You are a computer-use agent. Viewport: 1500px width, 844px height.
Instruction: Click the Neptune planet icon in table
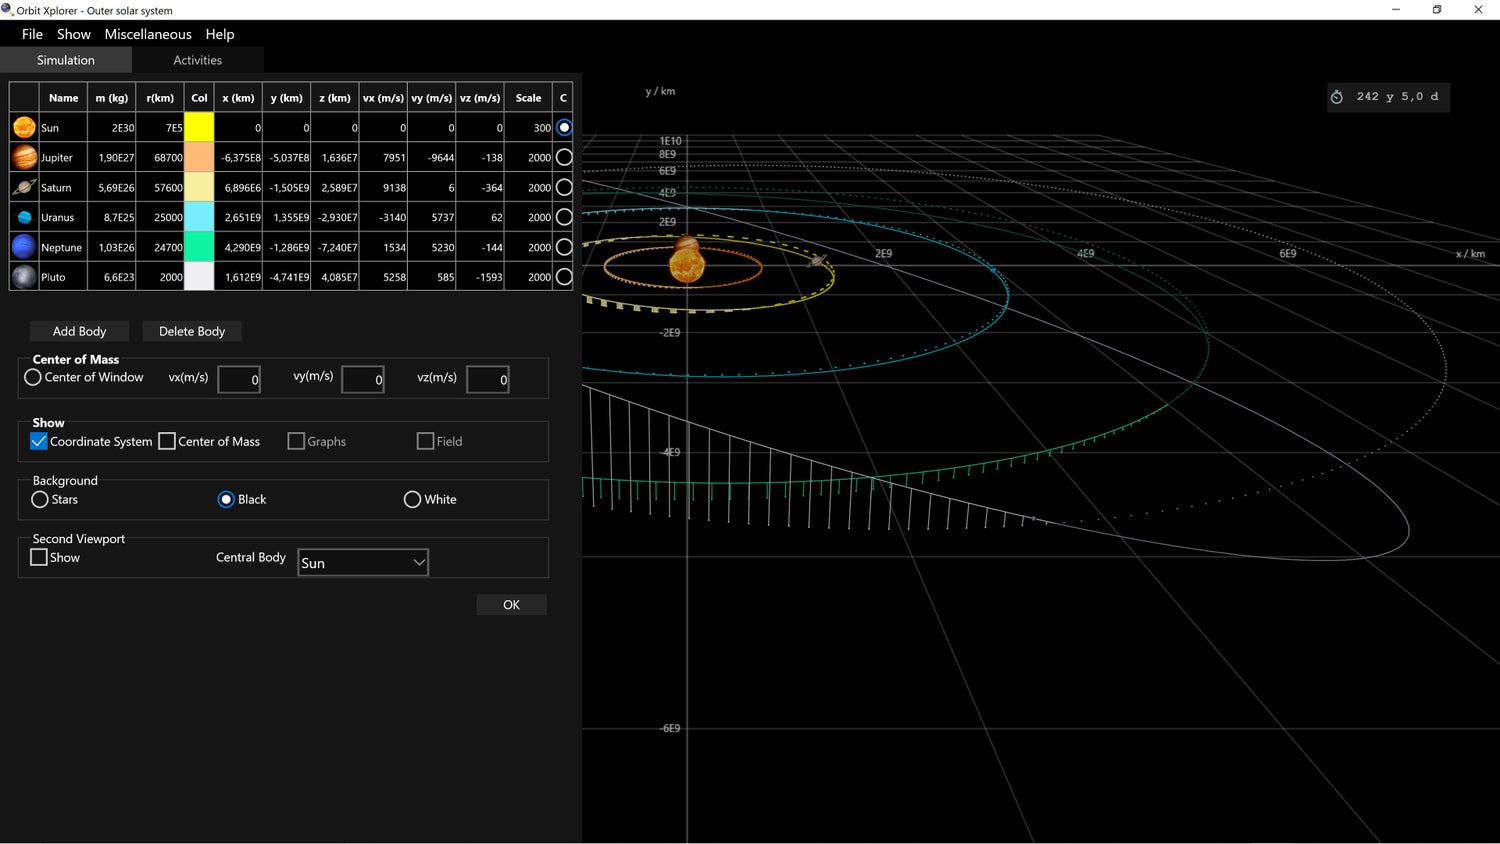[x=24, y=247]
